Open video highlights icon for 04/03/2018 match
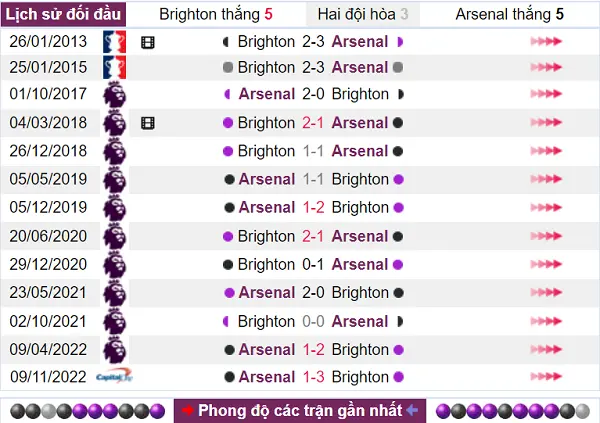Image resolution: width=600 pixels, height=423 pixels. tap(148, 123)
